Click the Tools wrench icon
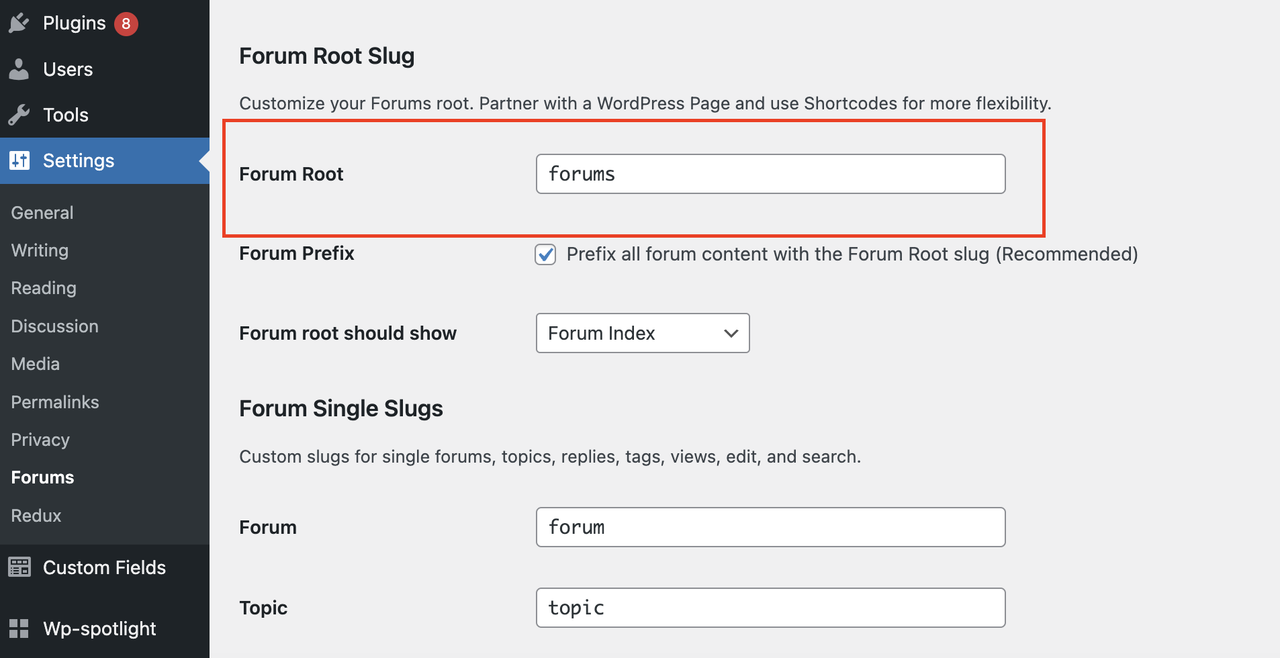 tap(19, 115)
